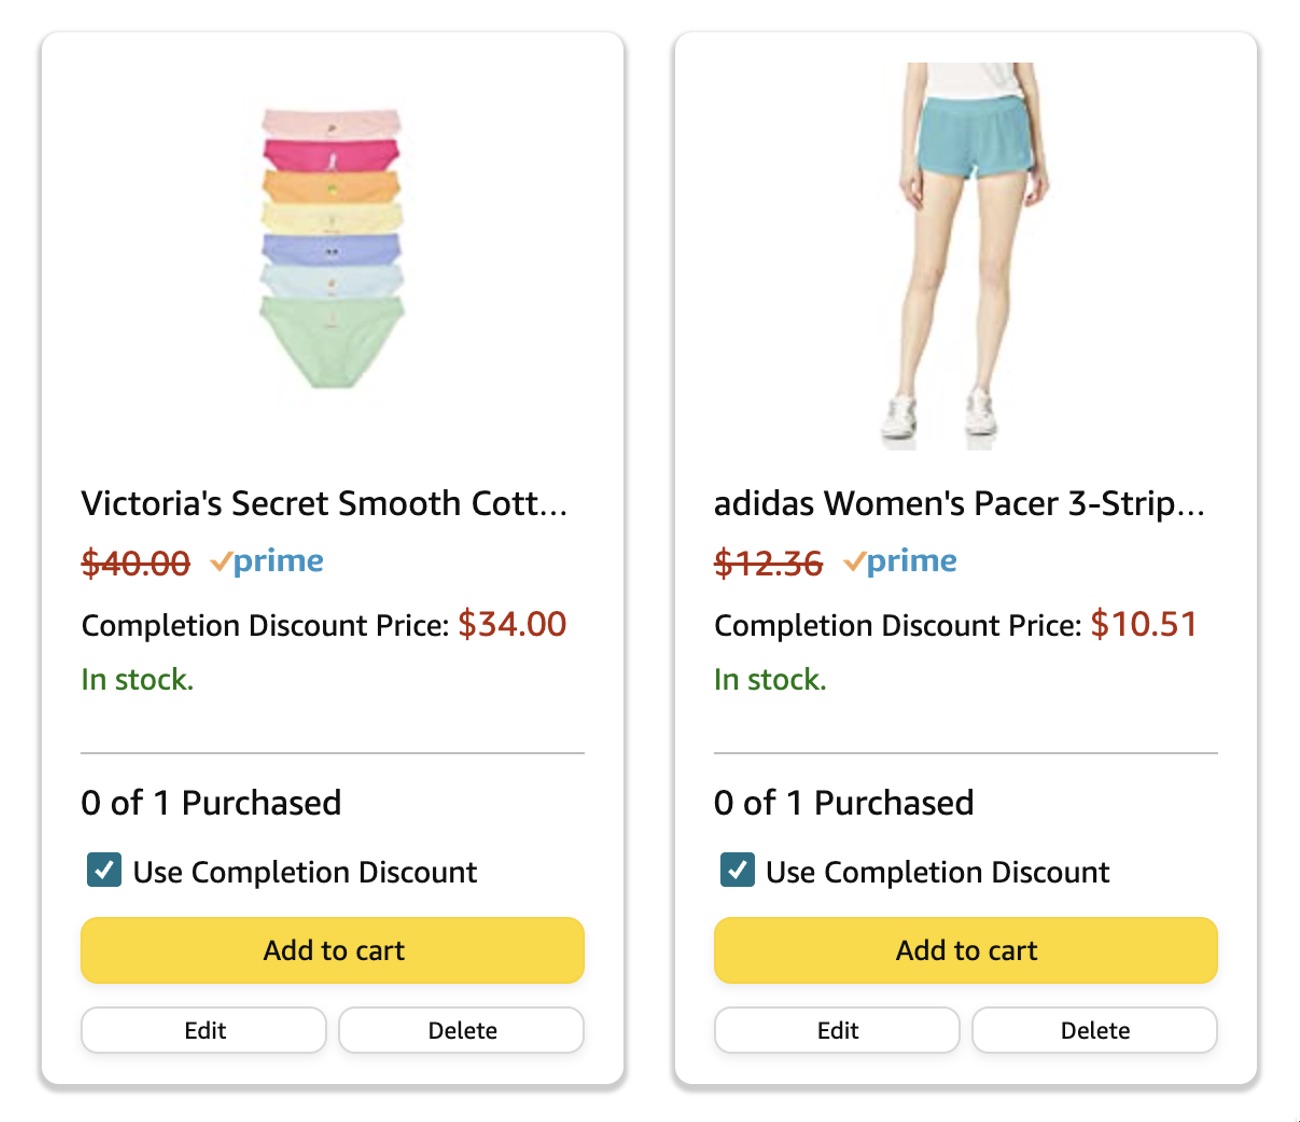Delete the adidas shorts item
Image resolution: width=1300 pixels, height=1122 pixels.
coord(1094,1030)
